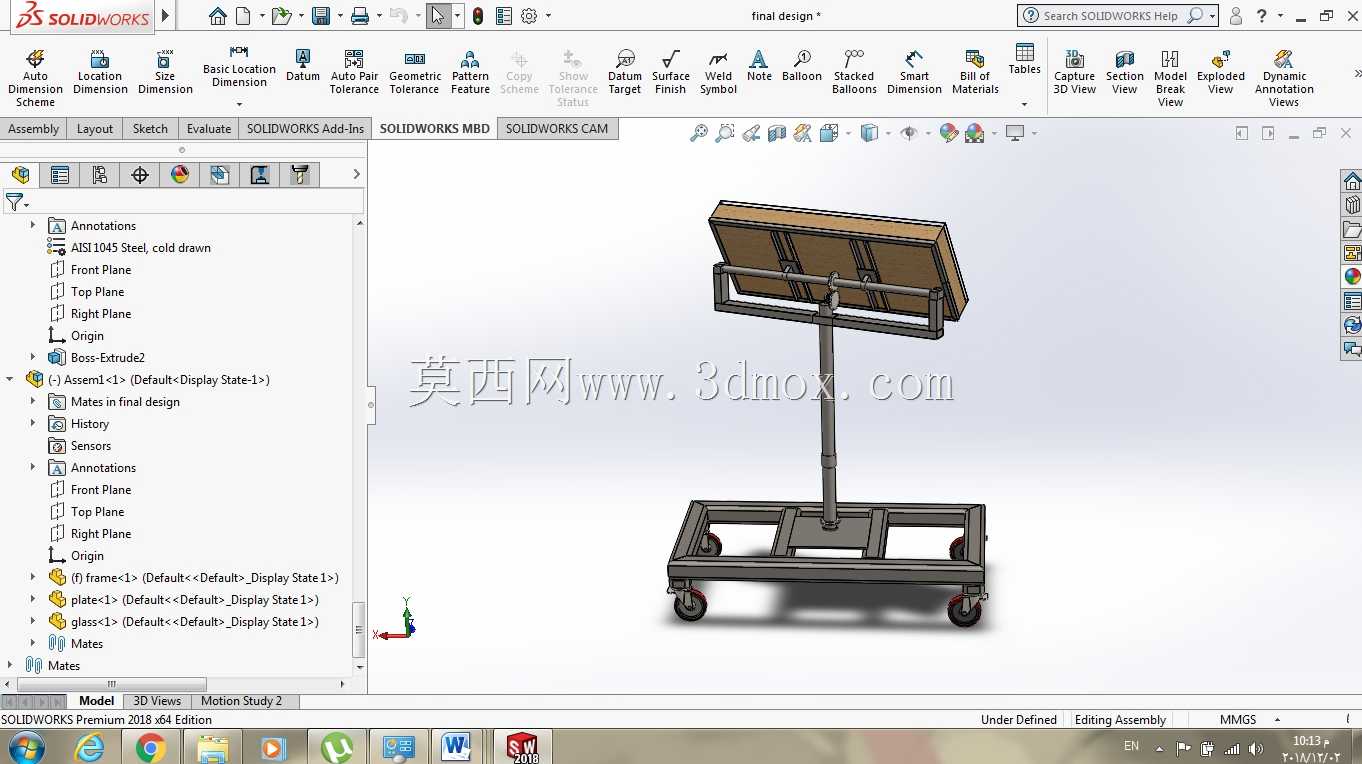The height and width of the screenshot is (764, 1362).
Task: Open the DisplayManager color ball tab
Action: click(x=180, y=175)
